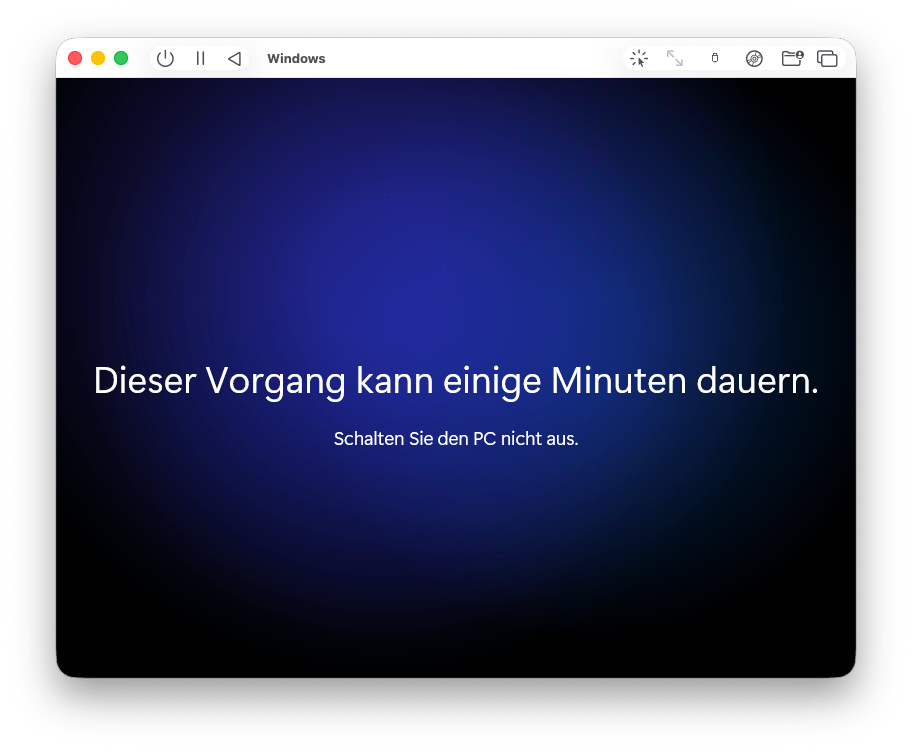Click the word "Dieser" in the heading
Image resolution: width=912 pixels, height=752 pixels.
[x=145, y=381]
